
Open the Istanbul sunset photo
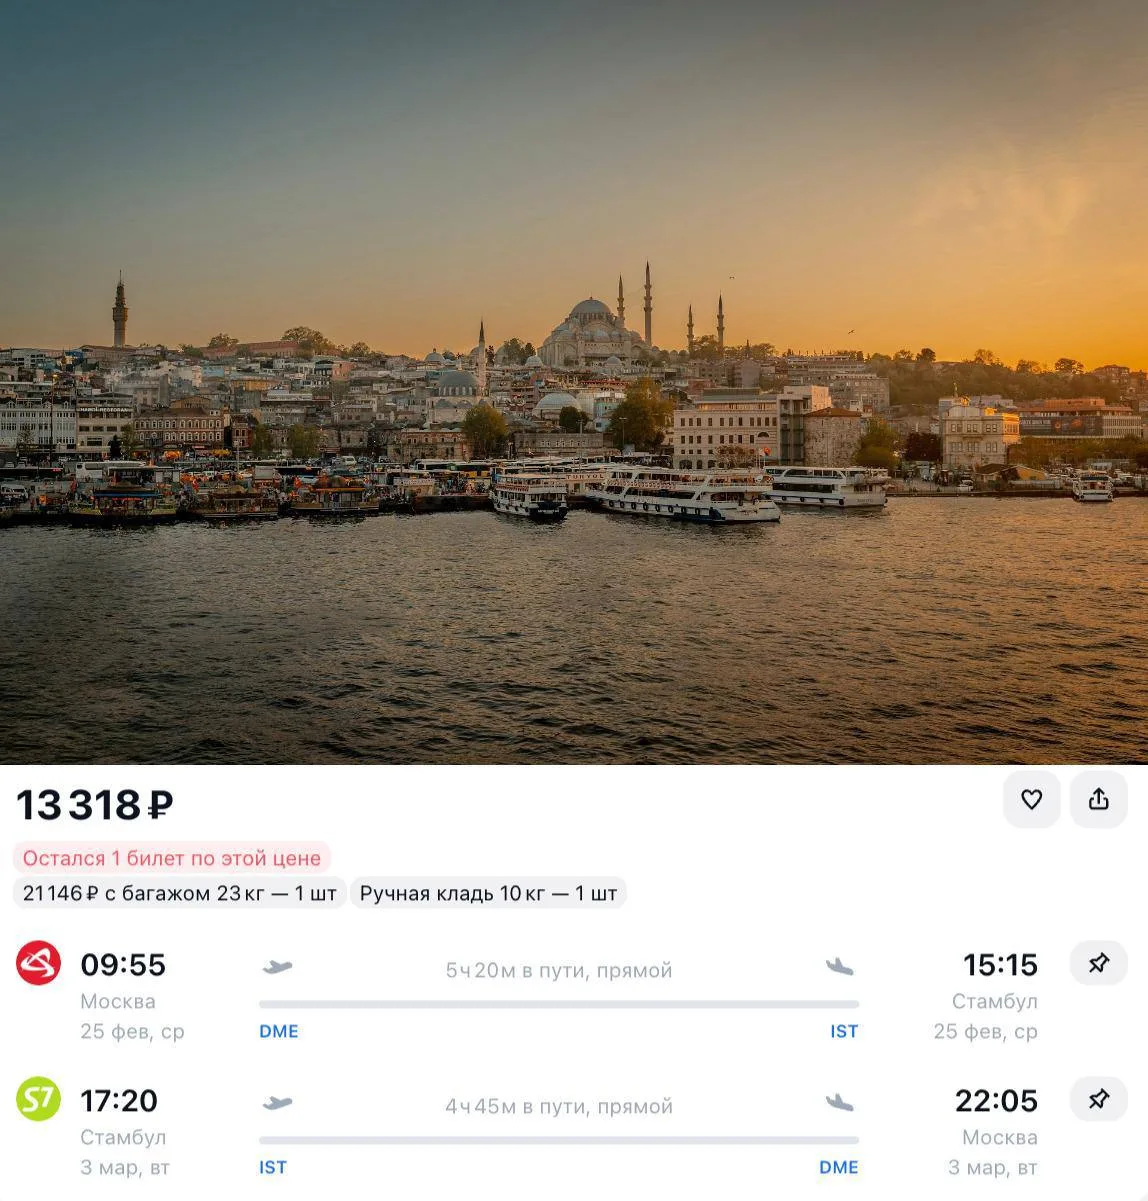click(x=574, y=382)
